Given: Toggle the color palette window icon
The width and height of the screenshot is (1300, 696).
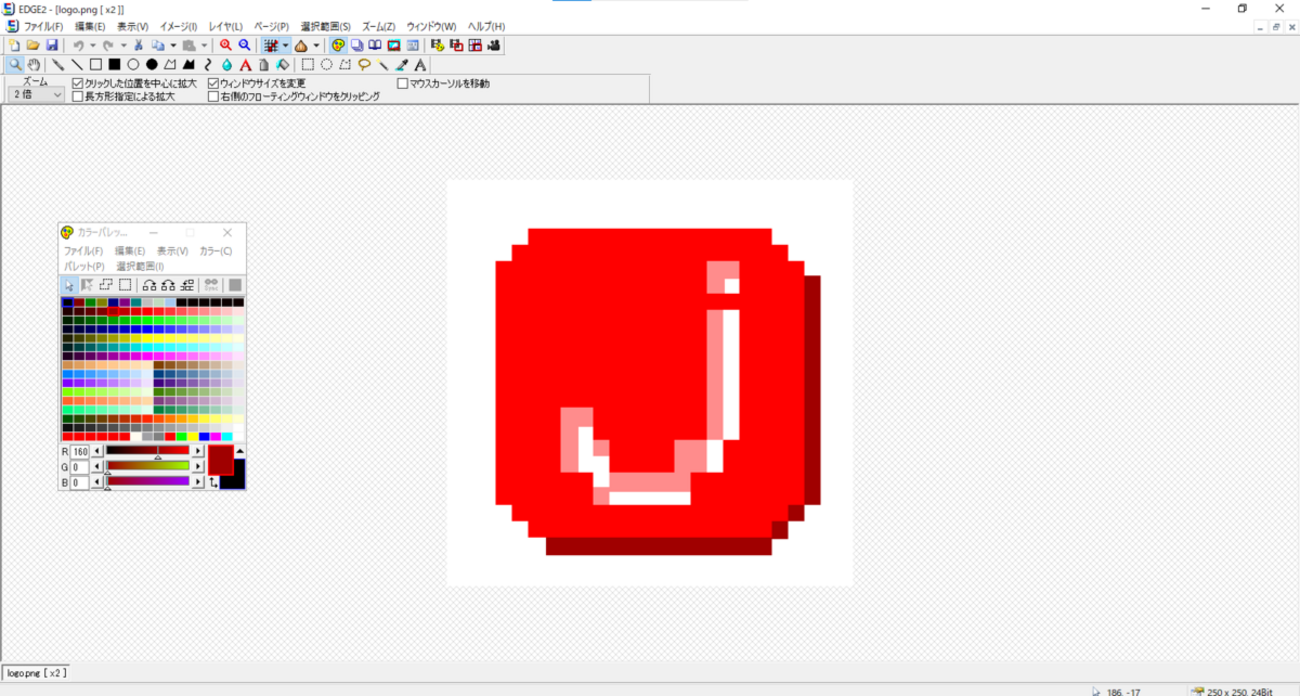Looking at the screenshot, I should pos(338,45).
